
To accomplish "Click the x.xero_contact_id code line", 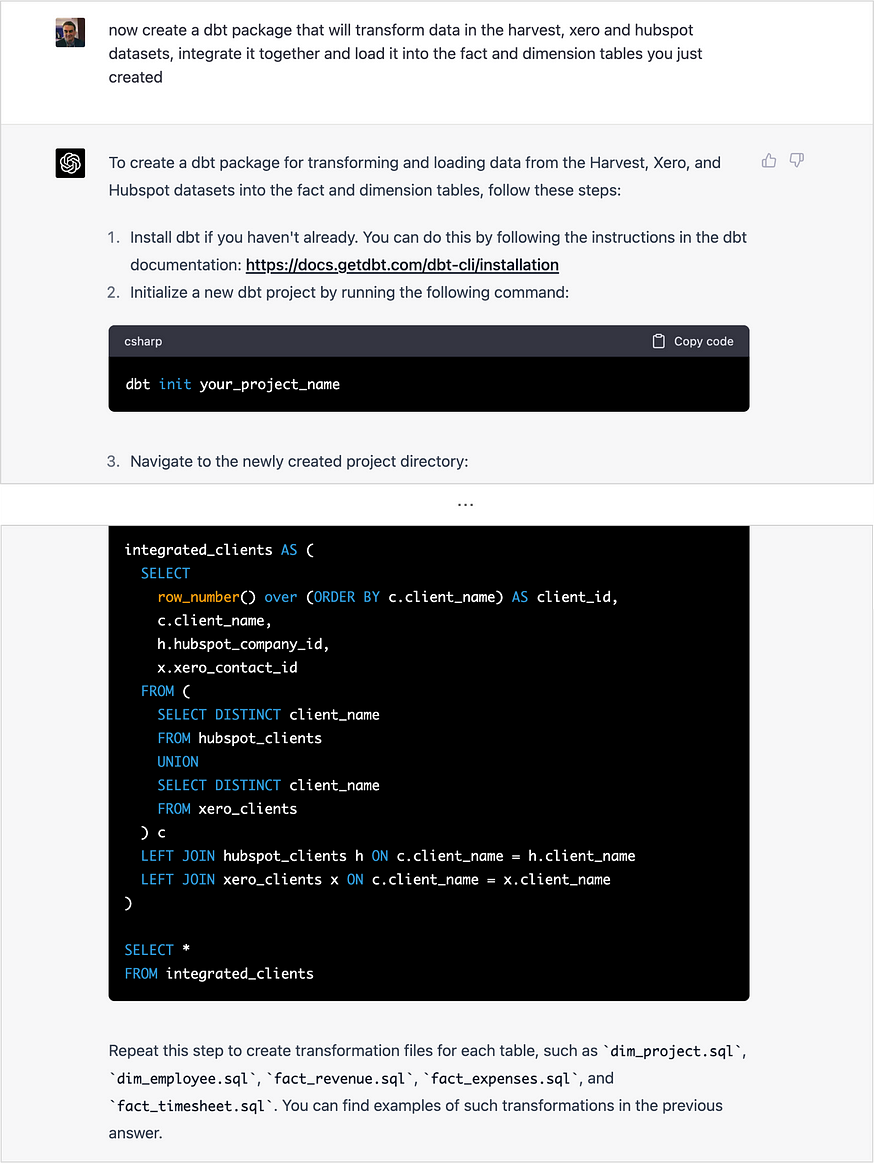I will pos(227,668).
